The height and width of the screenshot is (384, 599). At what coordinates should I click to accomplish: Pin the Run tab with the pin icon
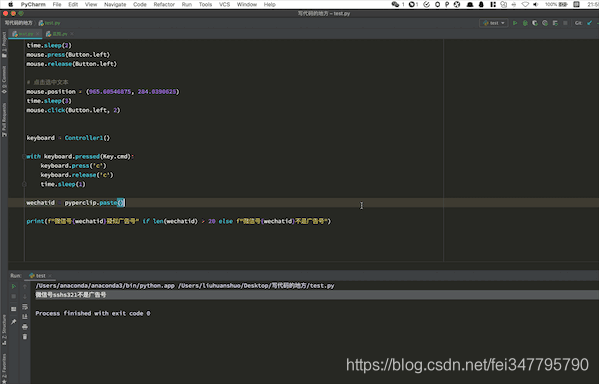point(14,322)
